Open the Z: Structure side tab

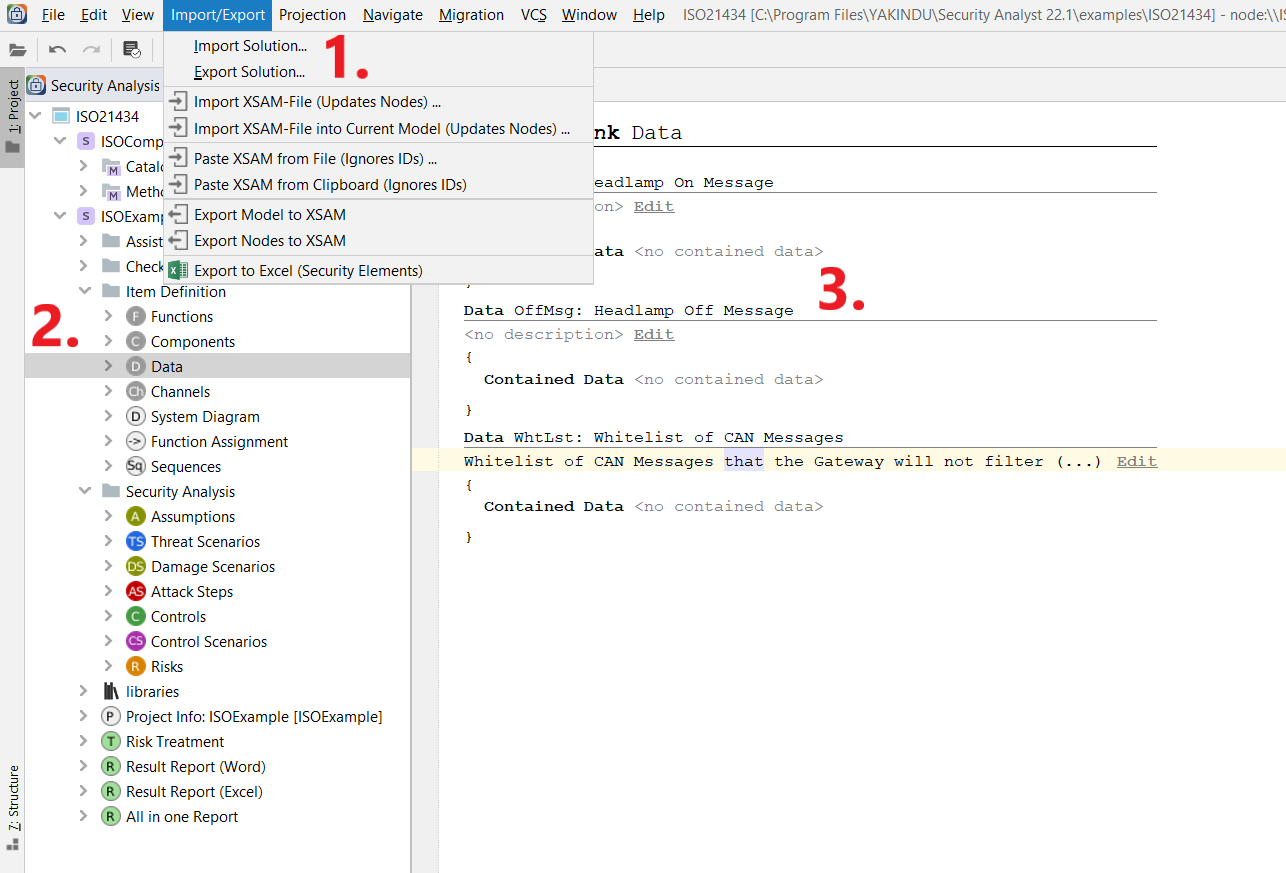pos(13,808)
